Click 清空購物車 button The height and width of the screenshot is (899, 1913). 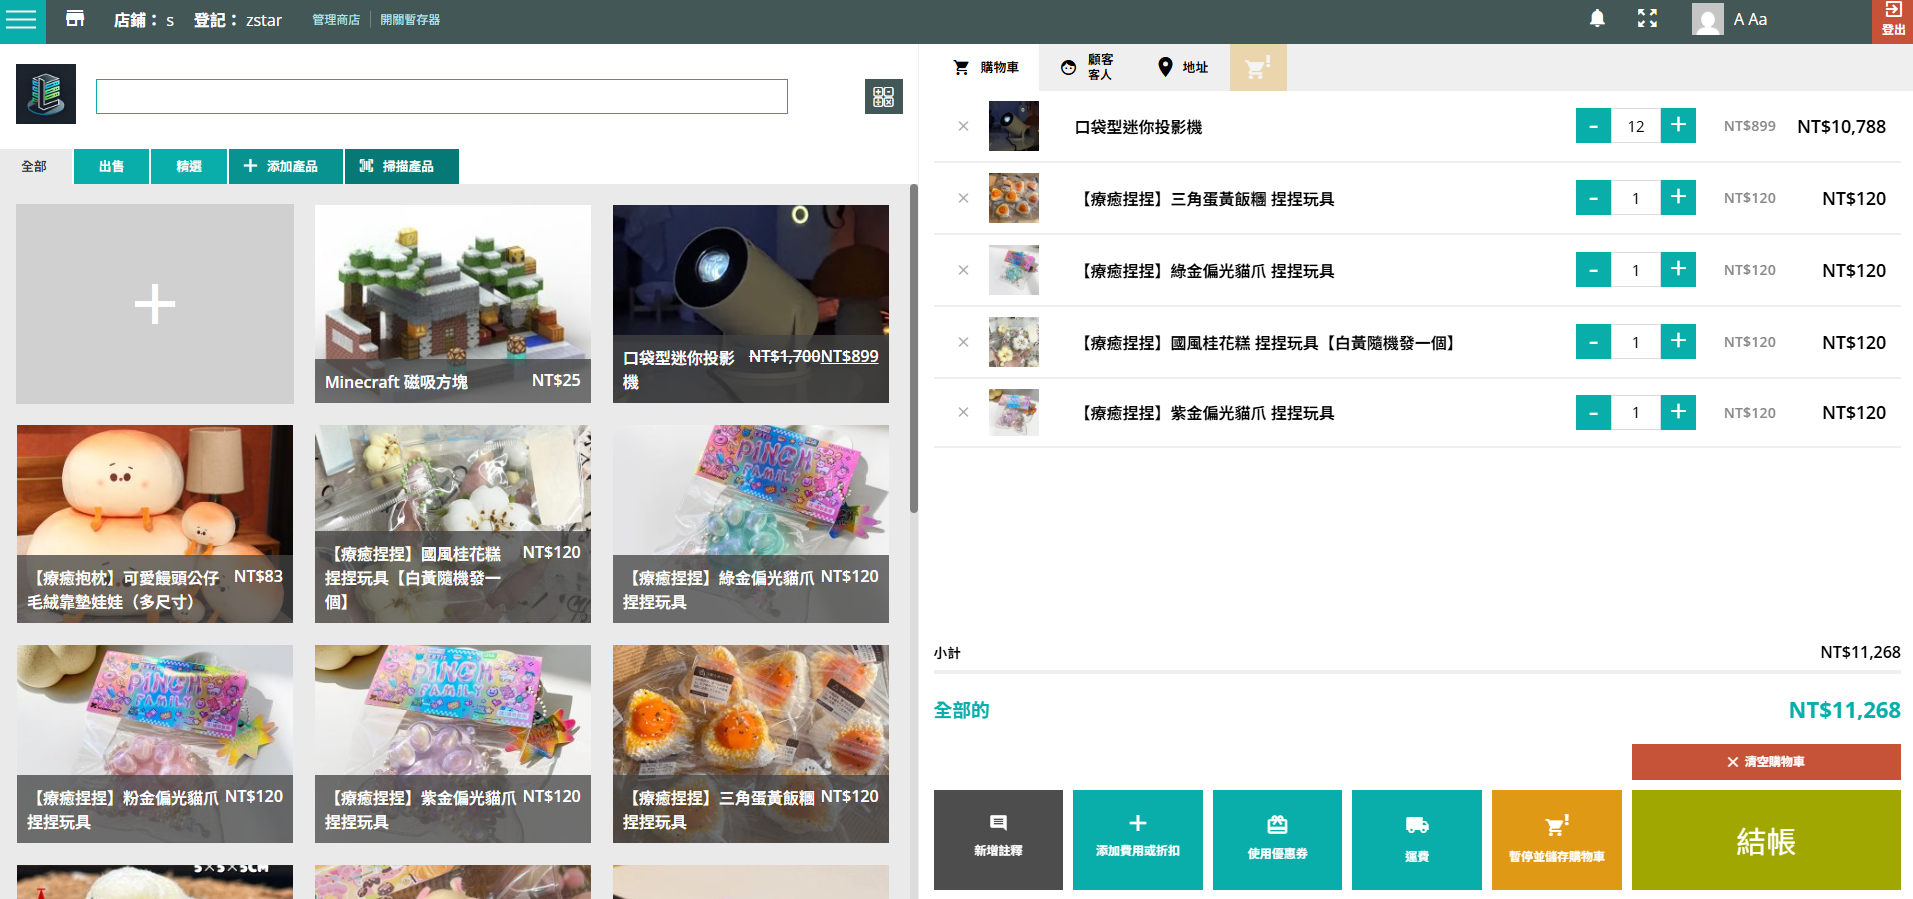1766,762
